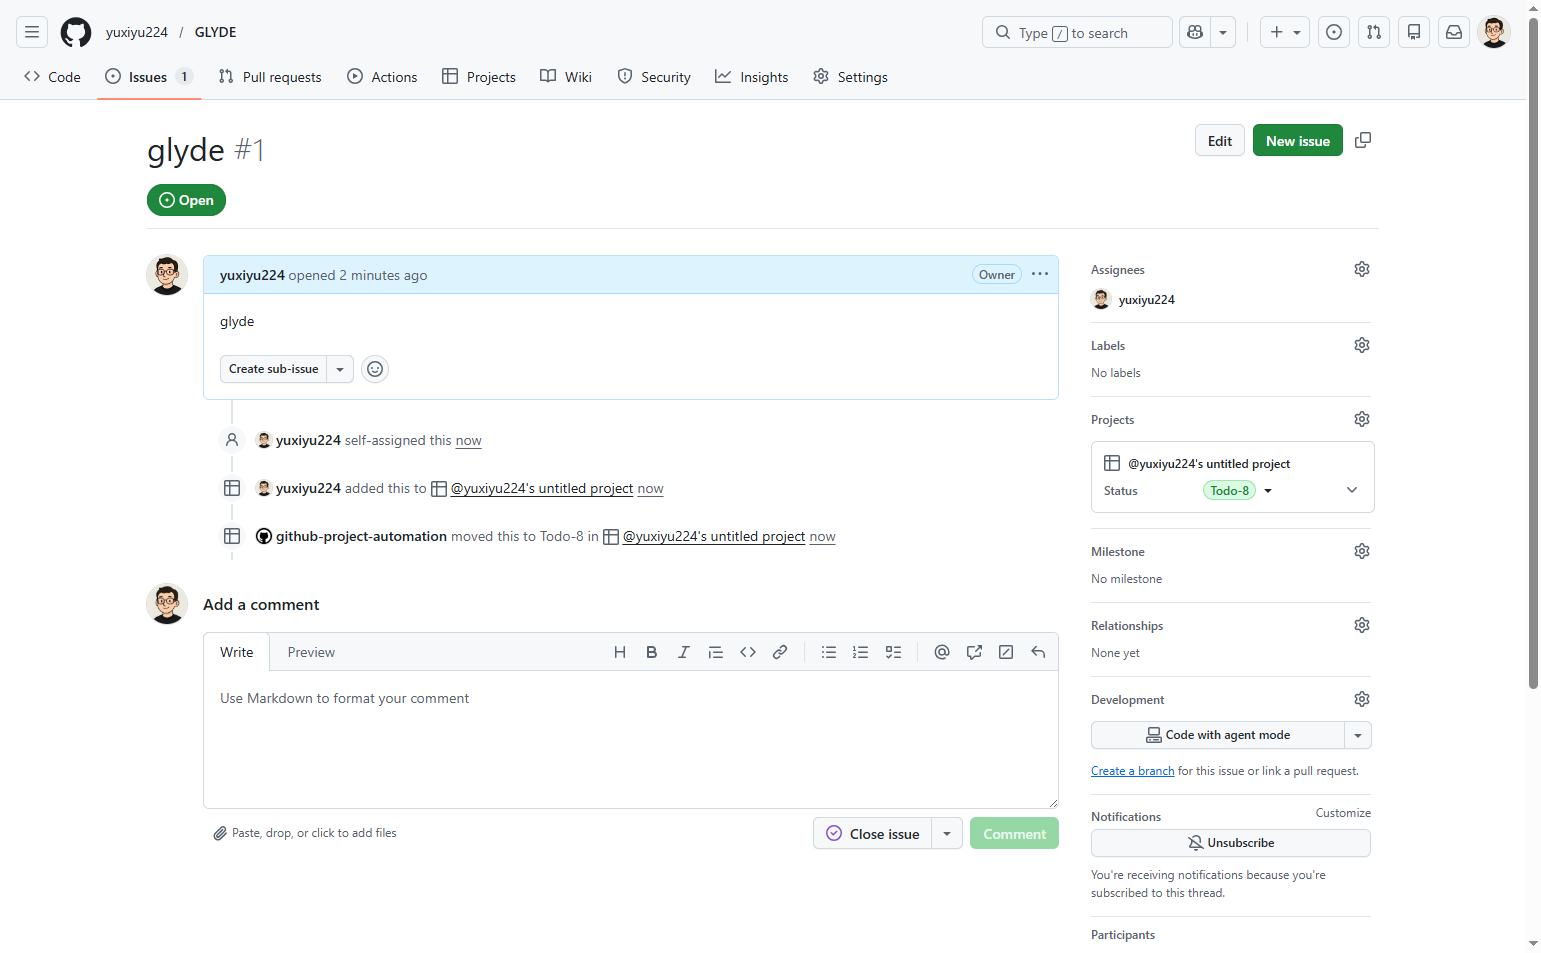This screenshot has width=1541, height=953.
Task: Edit Milestone with the gear icon
Action: pos(1362,551)
